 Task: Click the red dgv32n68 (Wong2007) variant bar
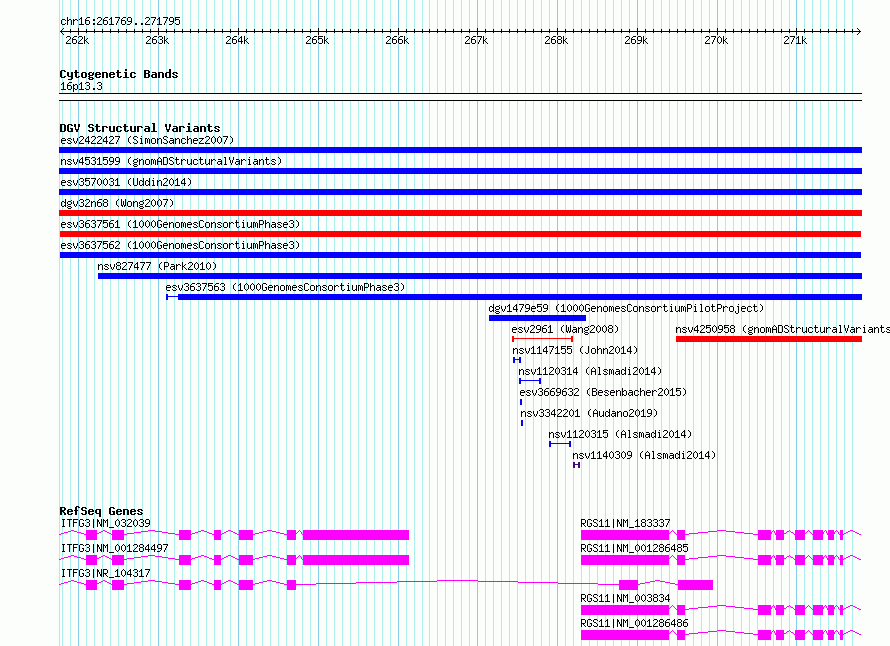point(460,213)
